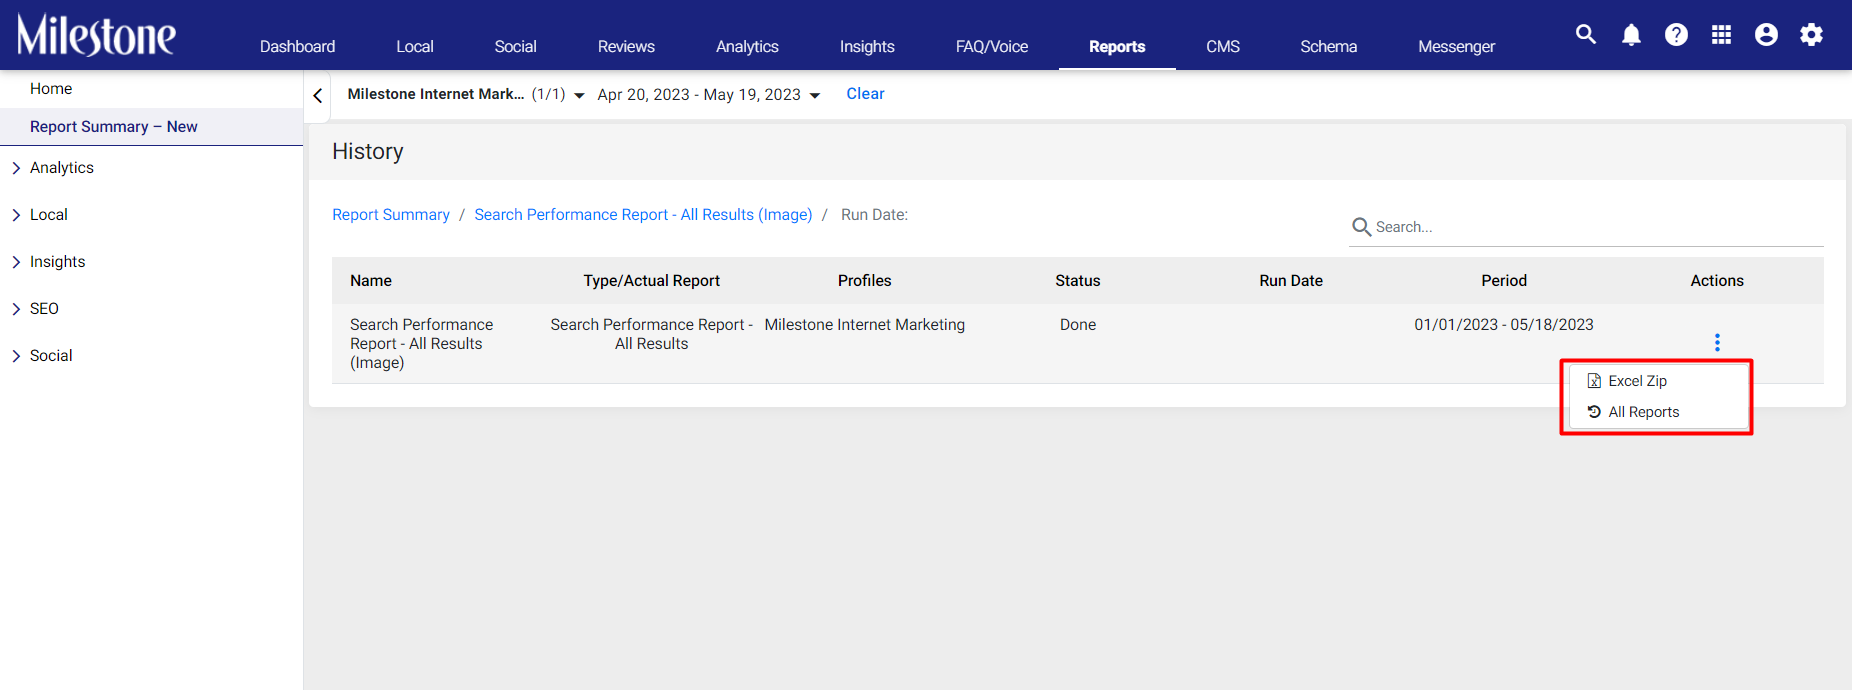This screenshot has width=1852, height=690.
Task: Open Report Summary – New in sidebar
Action: (114, 127)
